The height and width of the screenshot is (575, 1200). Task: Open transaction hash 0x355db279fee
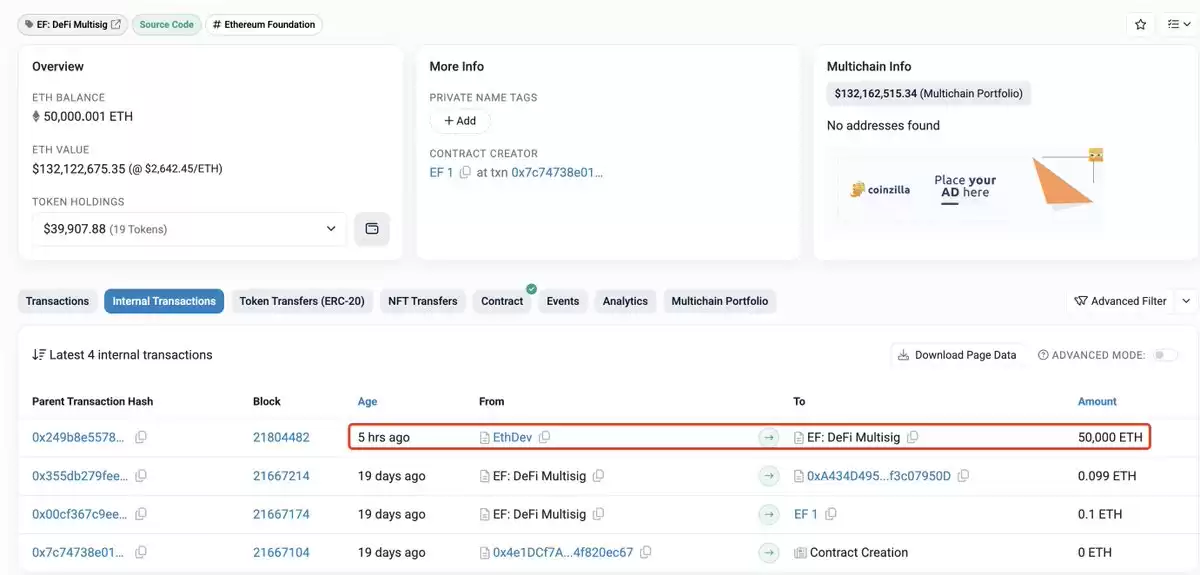(79, 476)
